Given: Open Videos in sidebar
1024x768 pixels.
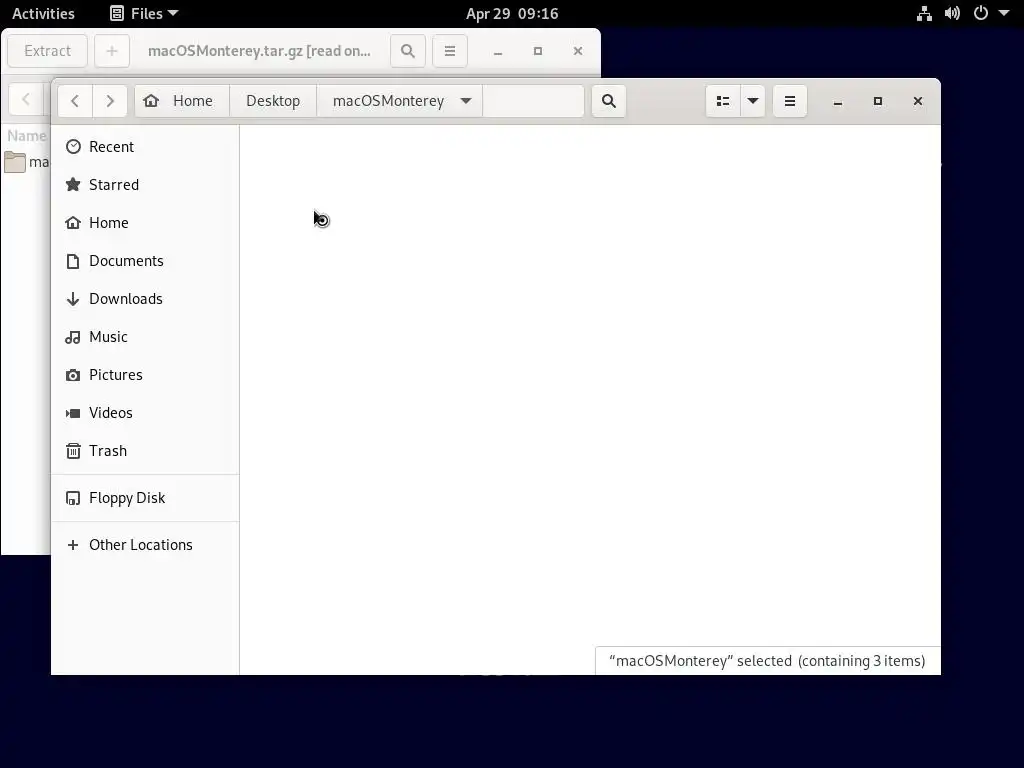Looking at the screenshot, I should click(145, 413).
